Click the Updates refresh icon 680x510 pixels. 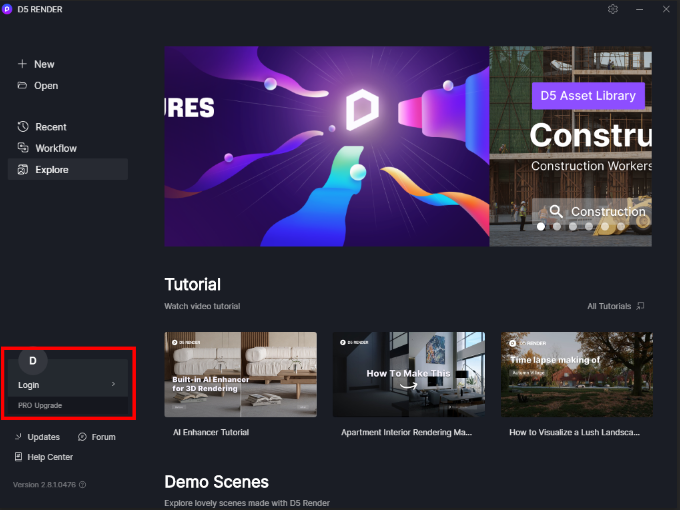click(x=19, y=437)
